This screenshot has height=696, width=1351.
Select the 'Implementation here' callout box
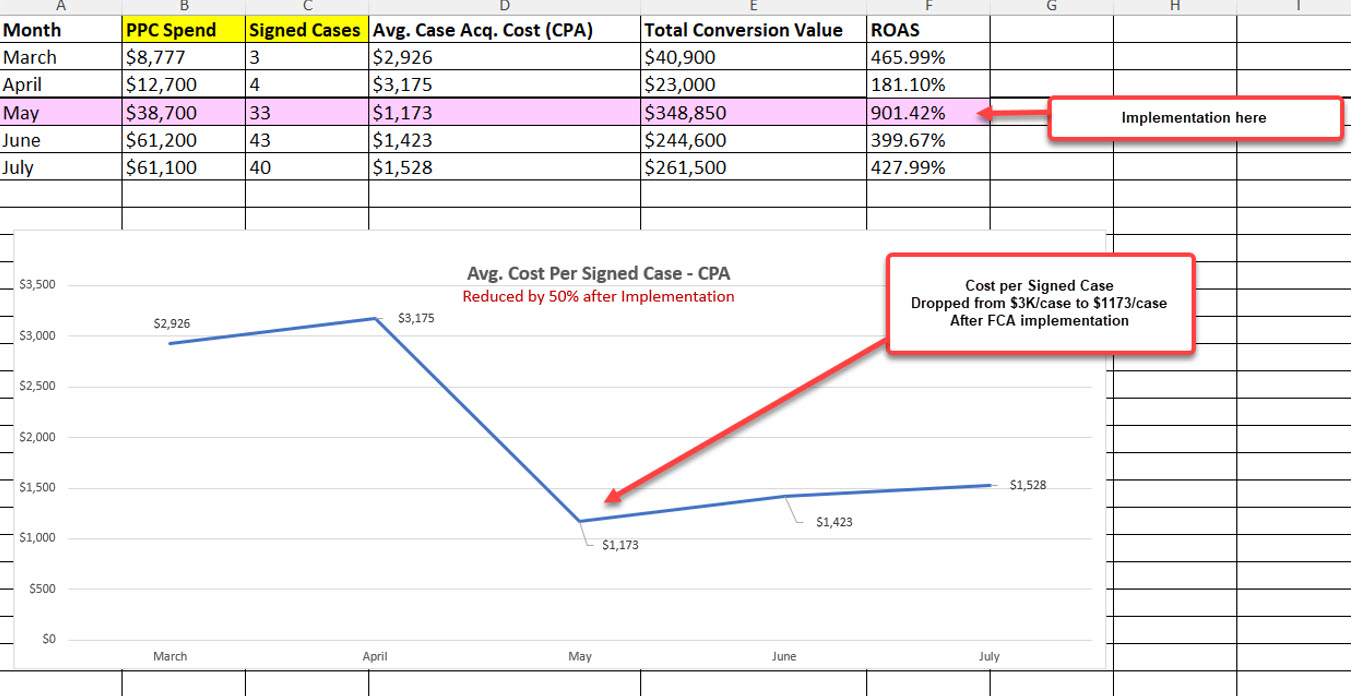click(x=1193, y=118)
